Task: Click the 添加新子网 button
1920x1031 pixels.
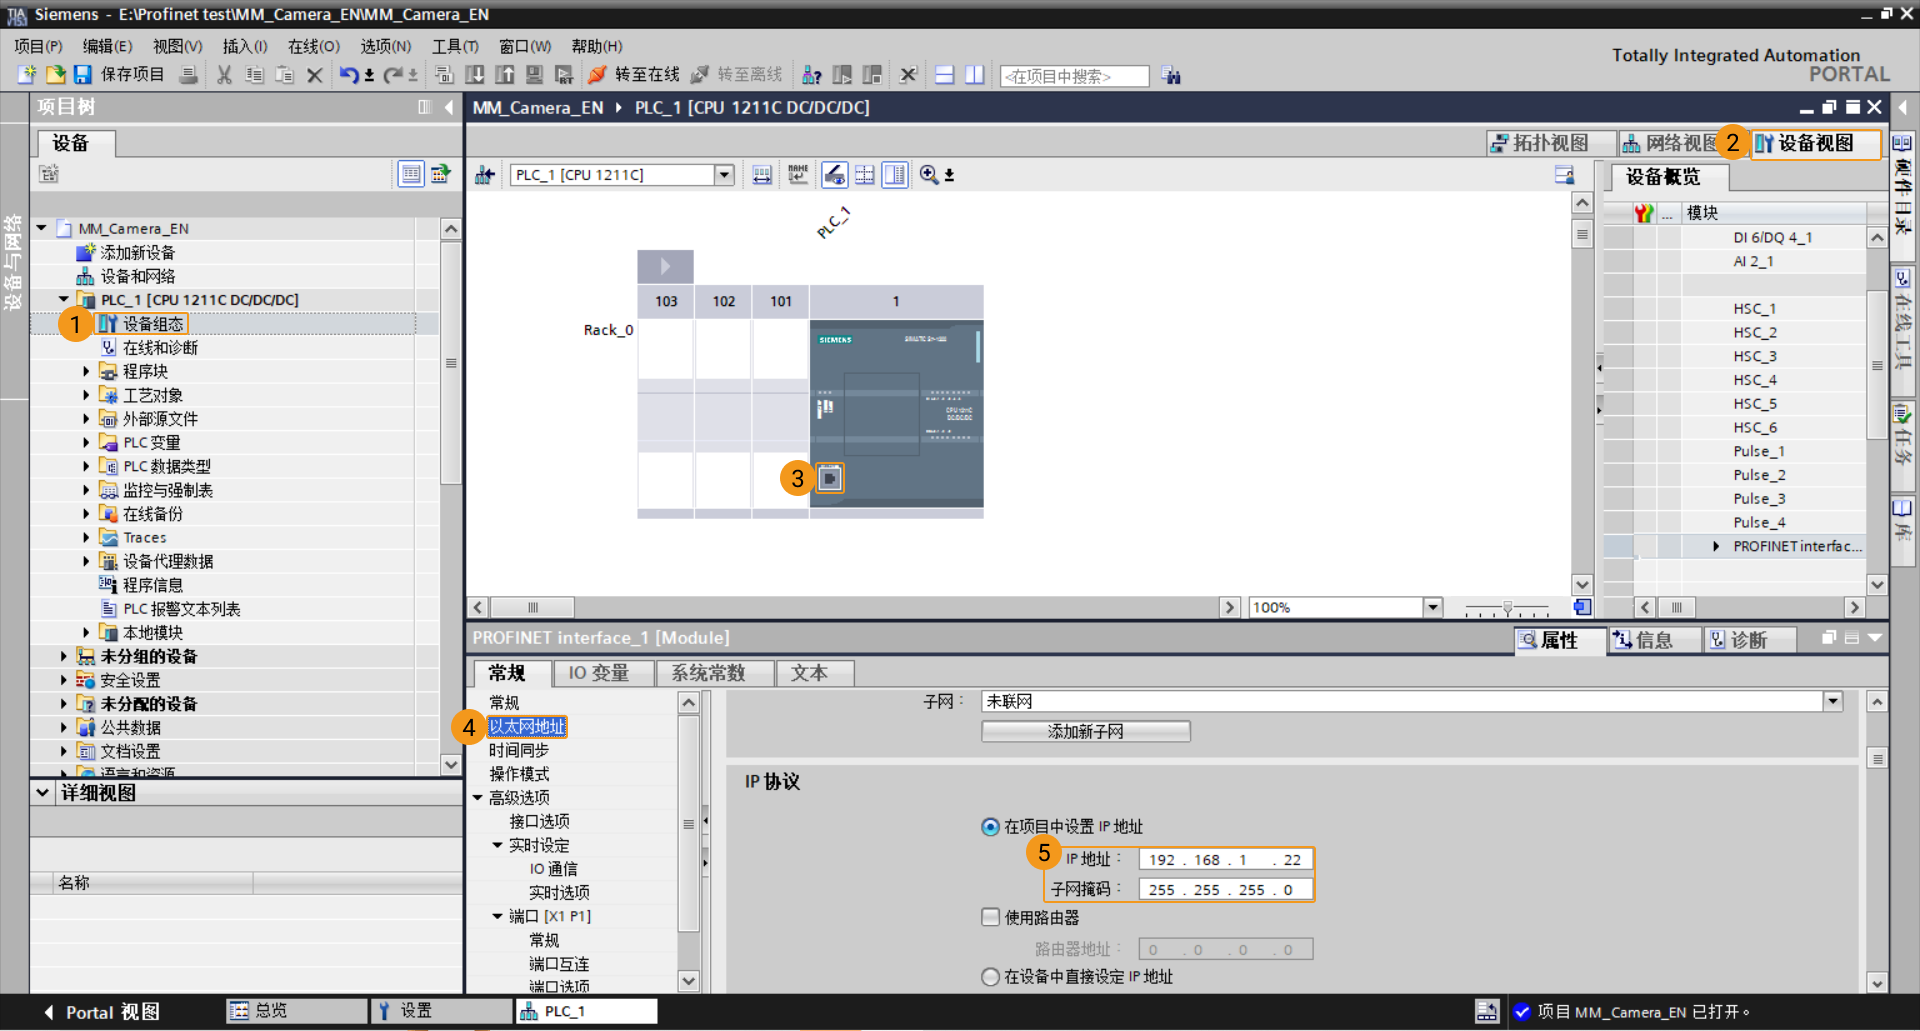Action: (x=1085, y=731)
